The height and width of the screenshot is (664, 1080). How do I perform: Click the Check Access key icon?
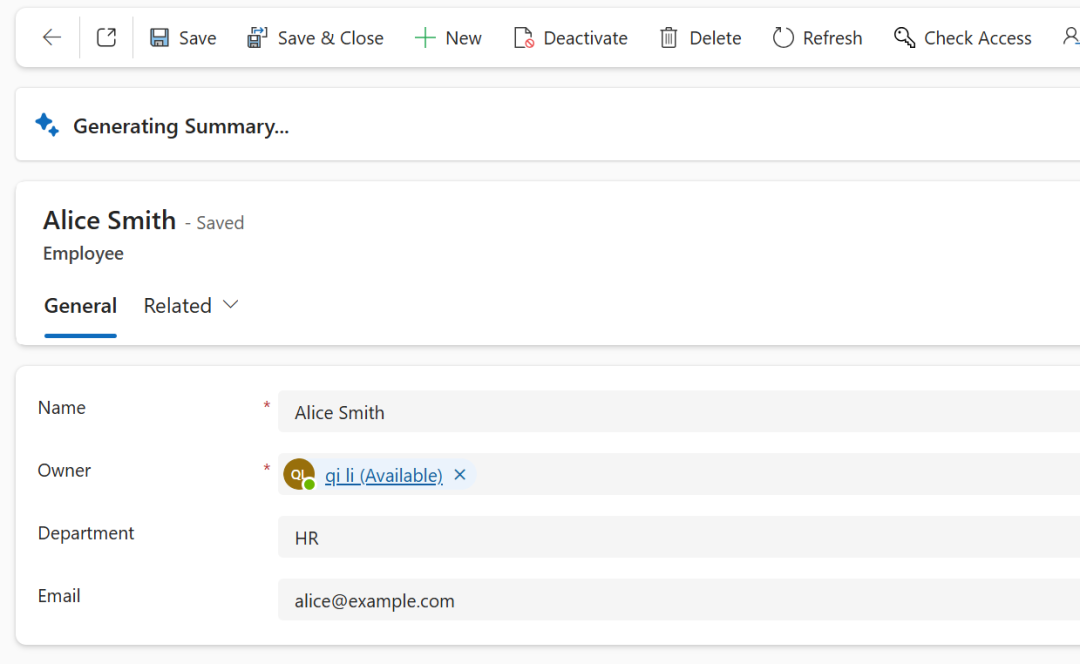[x=904, y=38]
